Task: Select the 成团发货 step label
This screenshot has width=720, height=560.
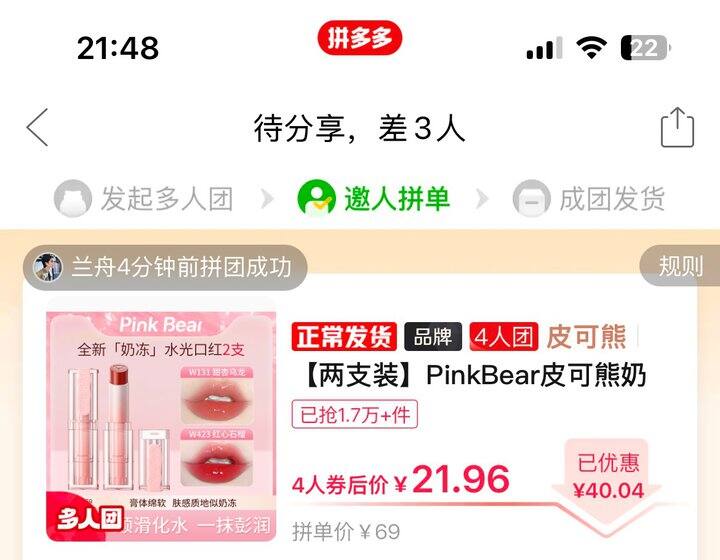Action: tap(612, 199)
